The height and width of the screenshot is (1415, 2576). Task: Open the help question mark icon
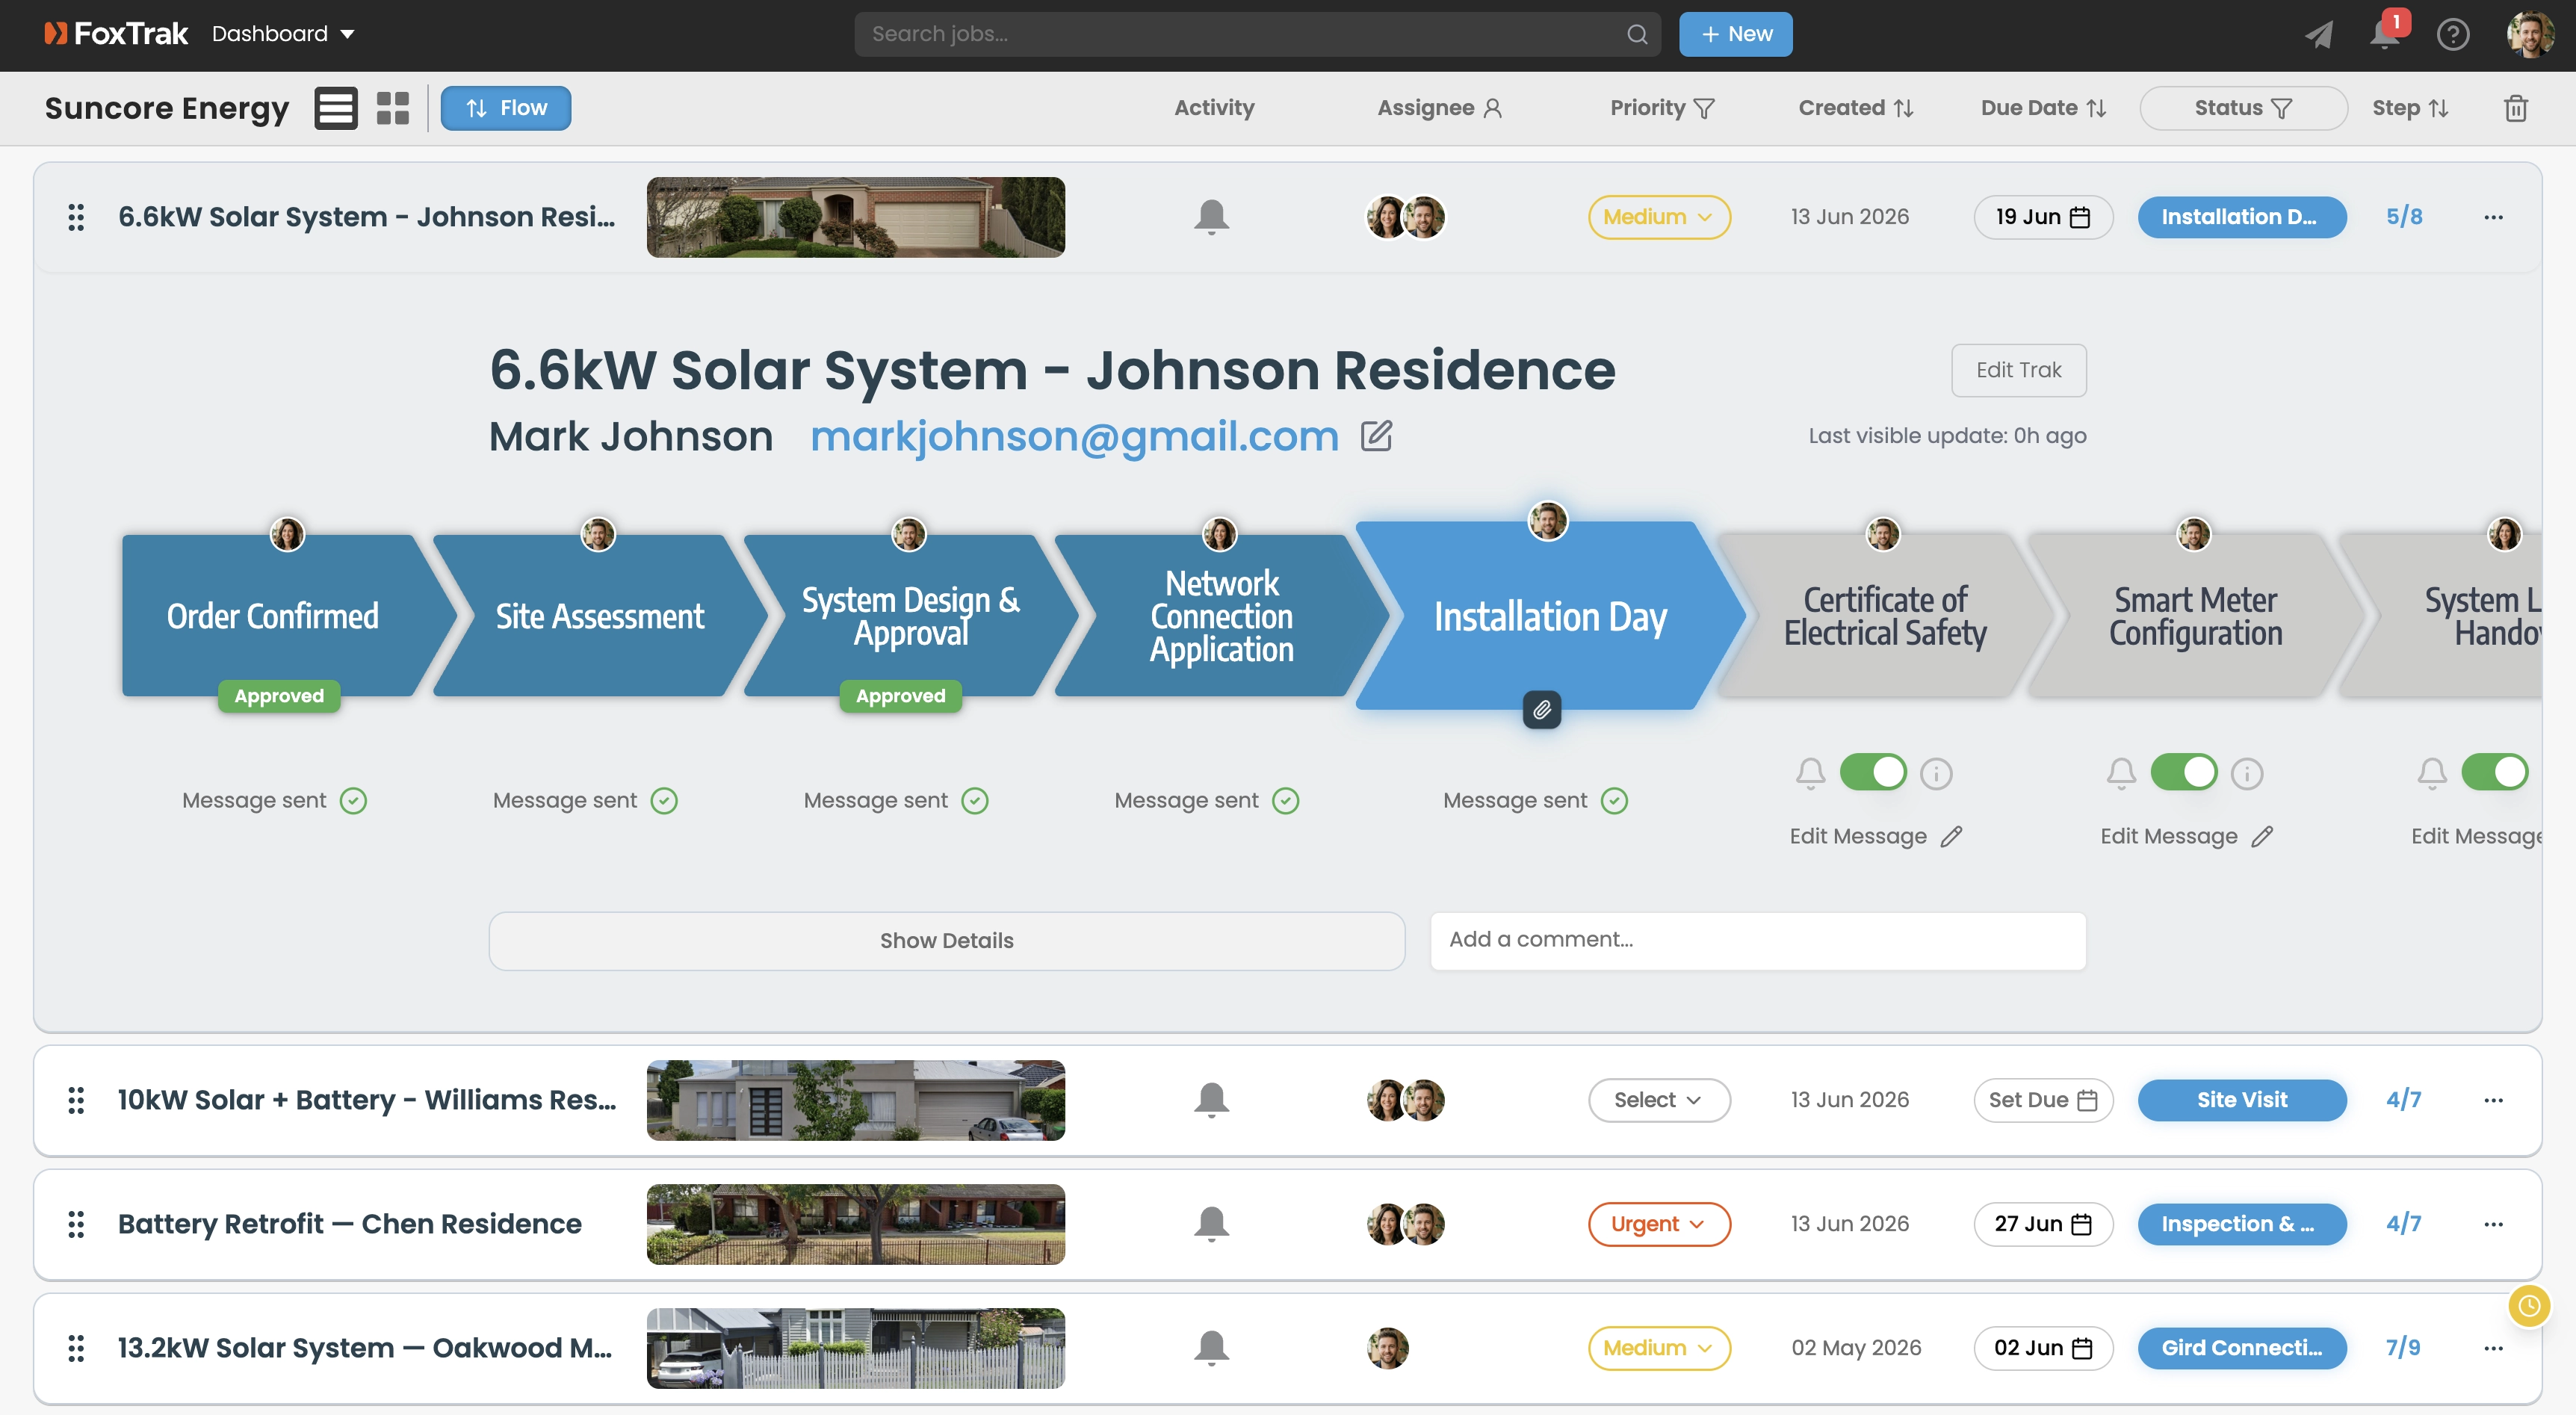coord(2453,34)
